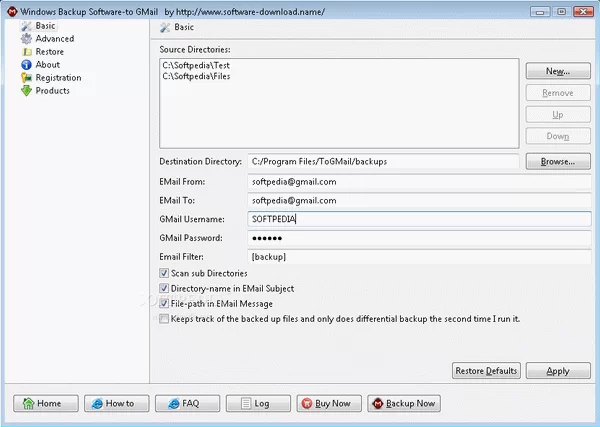The image size is (600, 427).
Task: Start backup with Backup Now button
Action: tap(404, 403)
